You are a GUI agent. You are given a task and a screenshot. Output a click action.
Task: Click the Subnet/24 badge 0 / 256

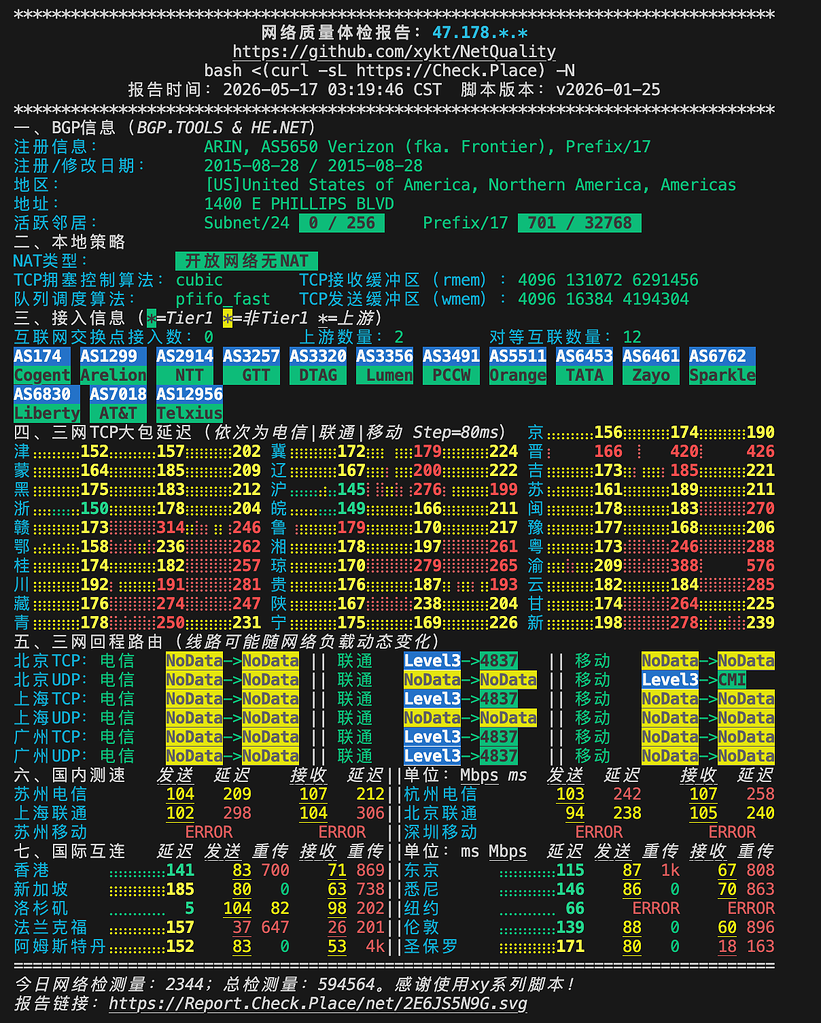click(x=342, y=223)
